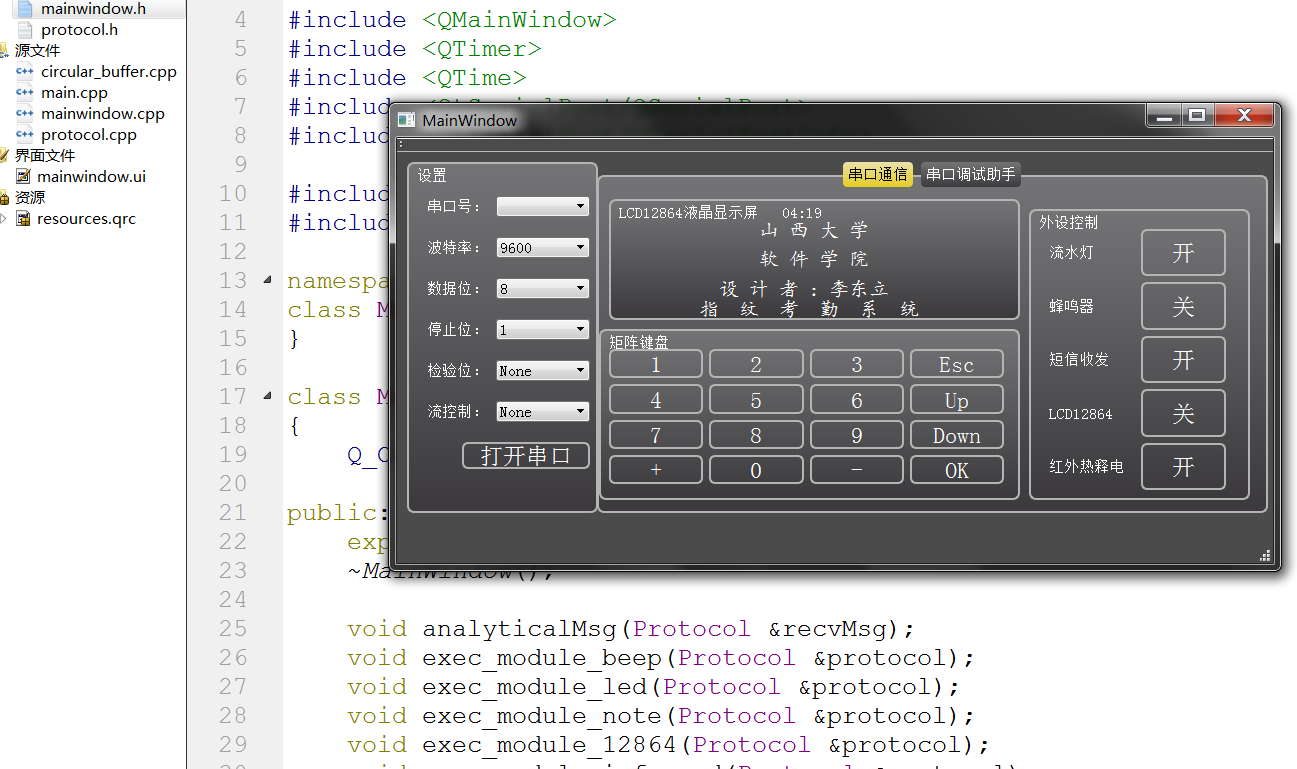The image size is (1297, 769).
Task: Select resources.qrc in the project tree
Action: (x=86, y=219)
